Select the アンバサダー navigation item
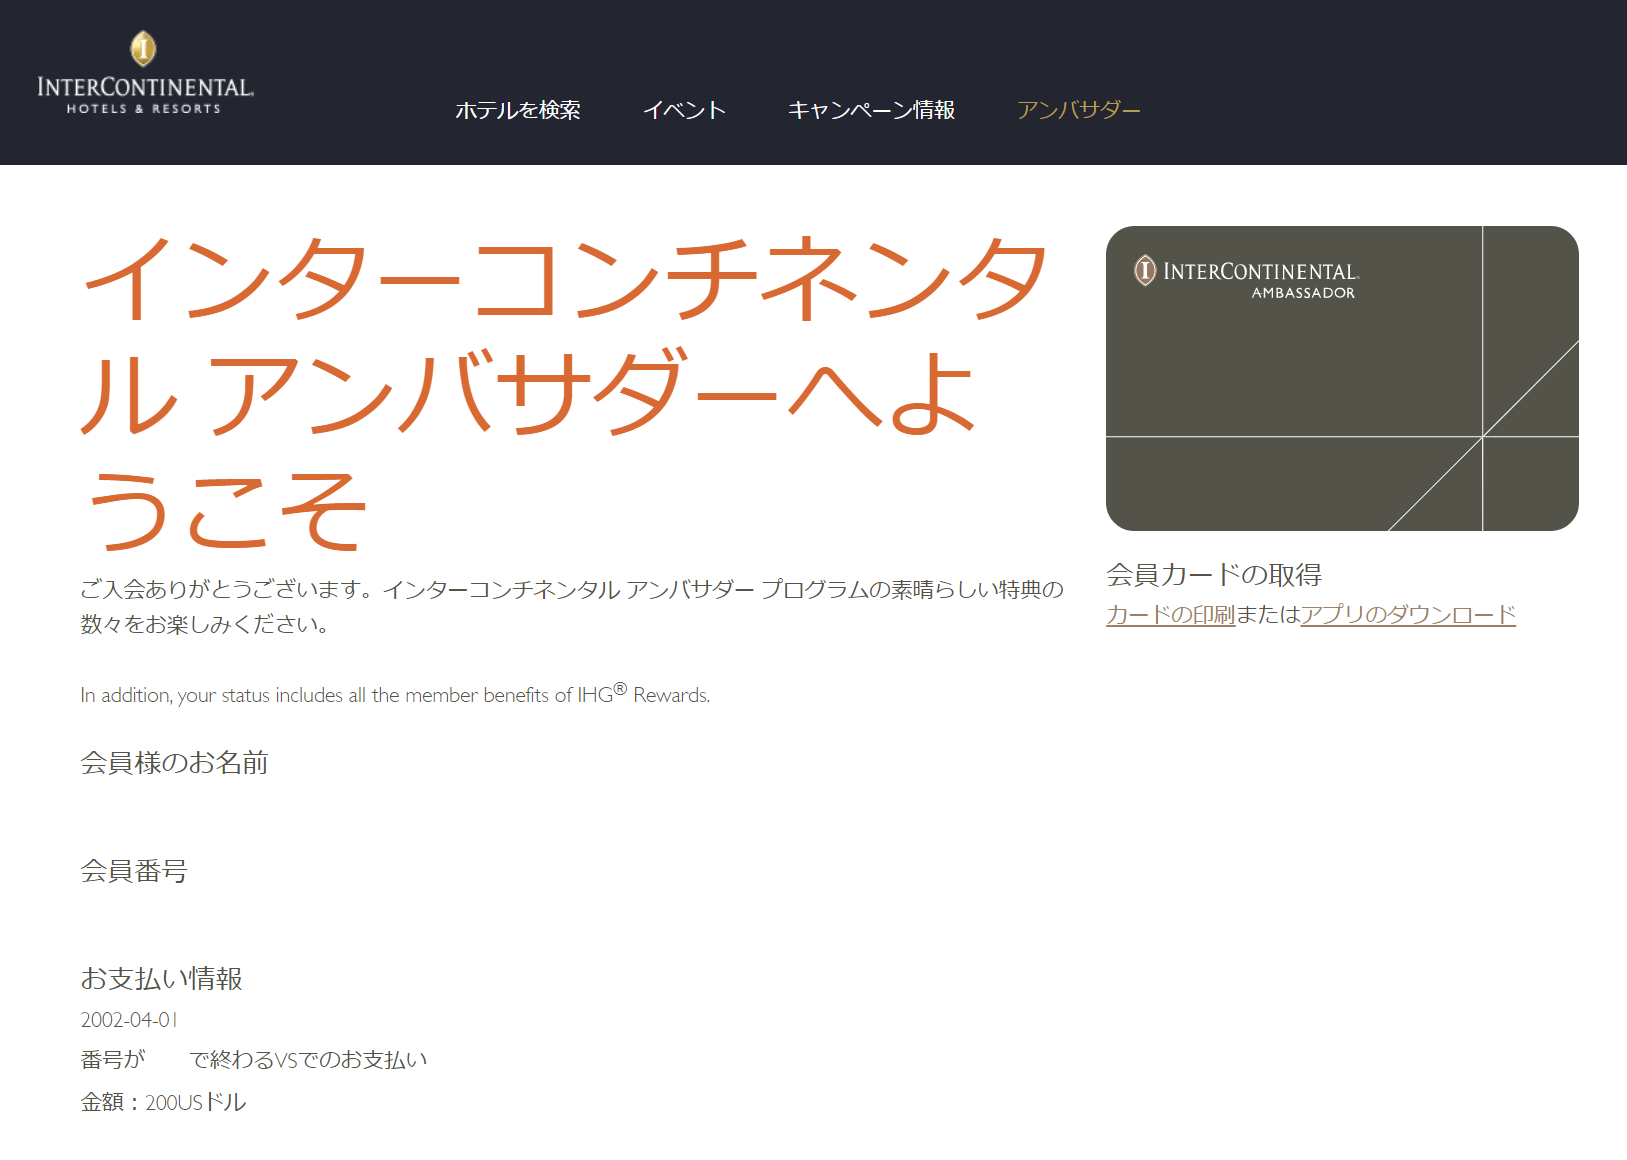 coord(1078,110)
